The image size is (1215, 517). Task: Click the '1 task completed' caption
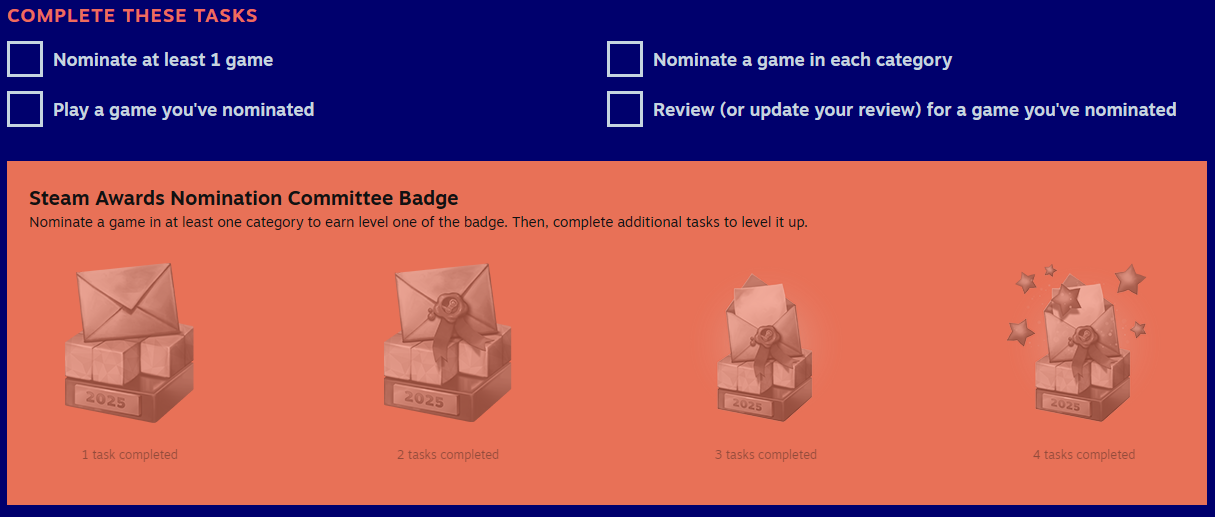click(130, 455)
